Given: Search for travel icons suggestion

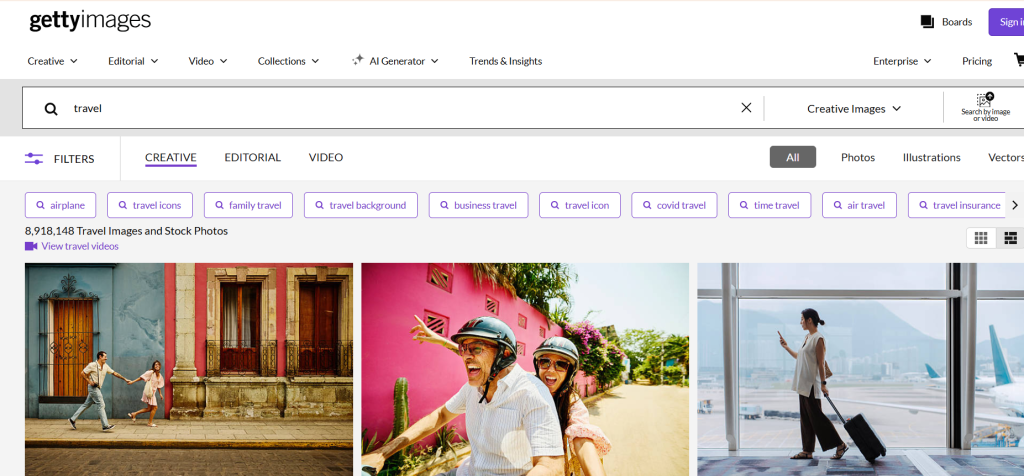Looking at the screenshot, I should (150, 205).
